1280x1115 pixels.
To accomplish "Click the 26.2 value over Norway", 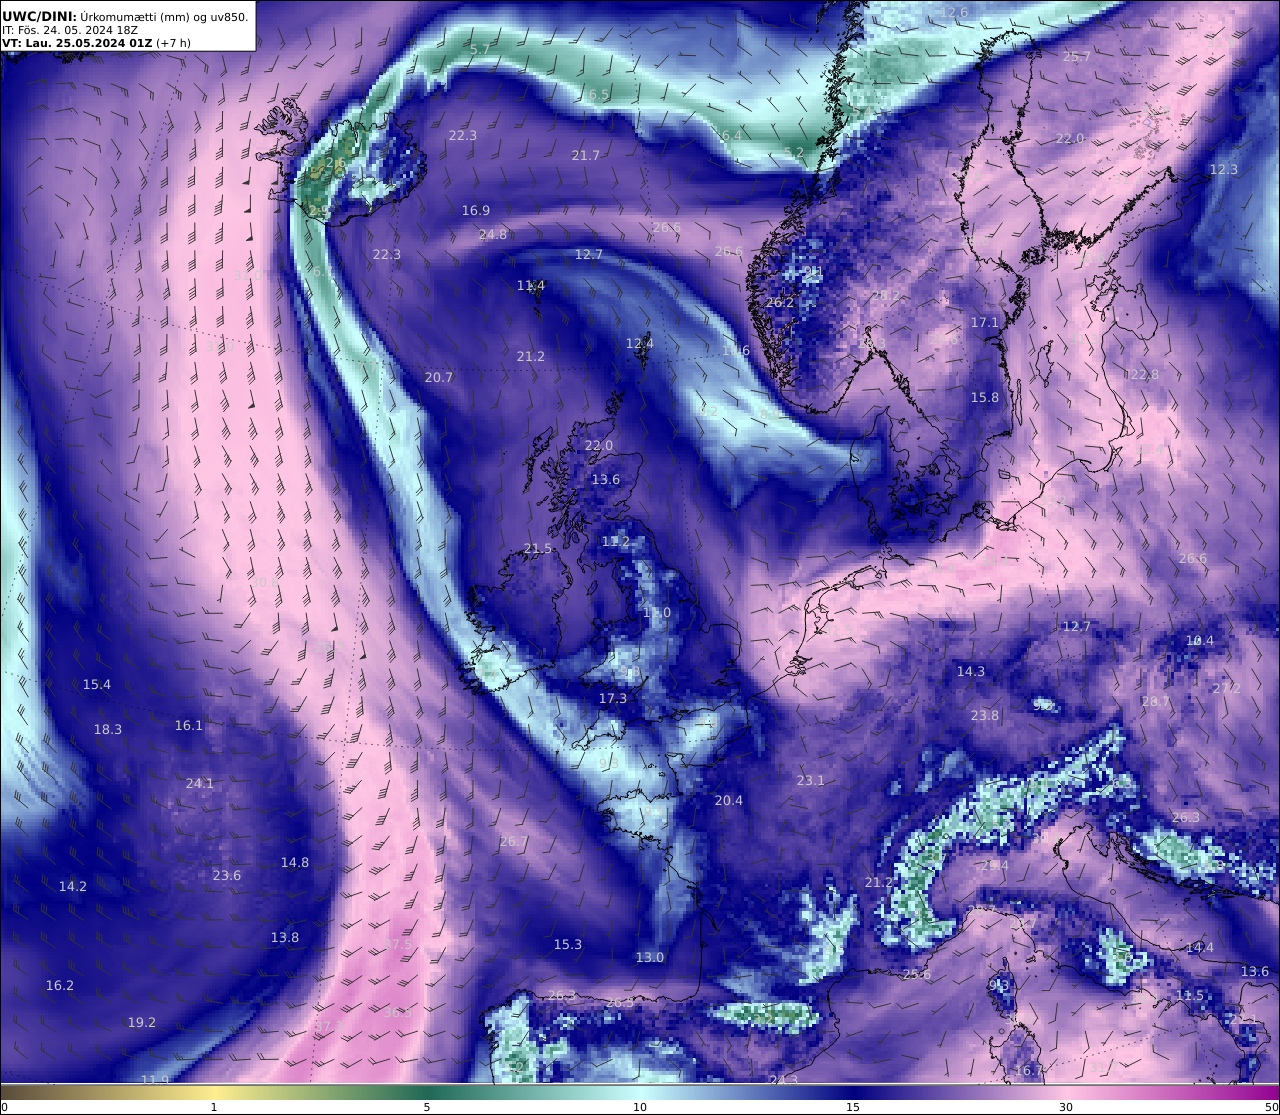I will point(780,302).
